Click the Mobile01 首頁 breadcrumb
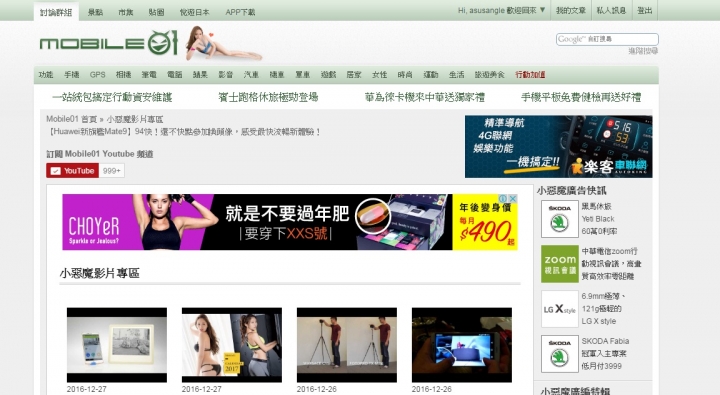The width and height of the screenshot is (720, 395). click(x=72, y=119)
